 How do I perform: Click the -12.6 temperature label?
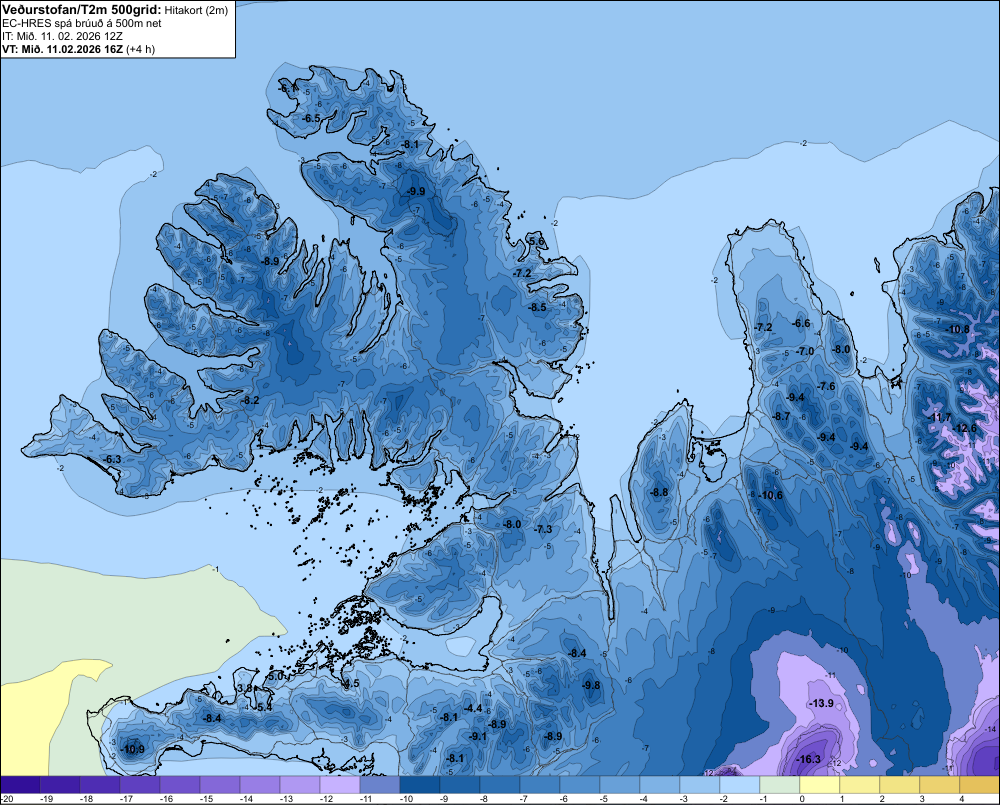tap(965, 428)
